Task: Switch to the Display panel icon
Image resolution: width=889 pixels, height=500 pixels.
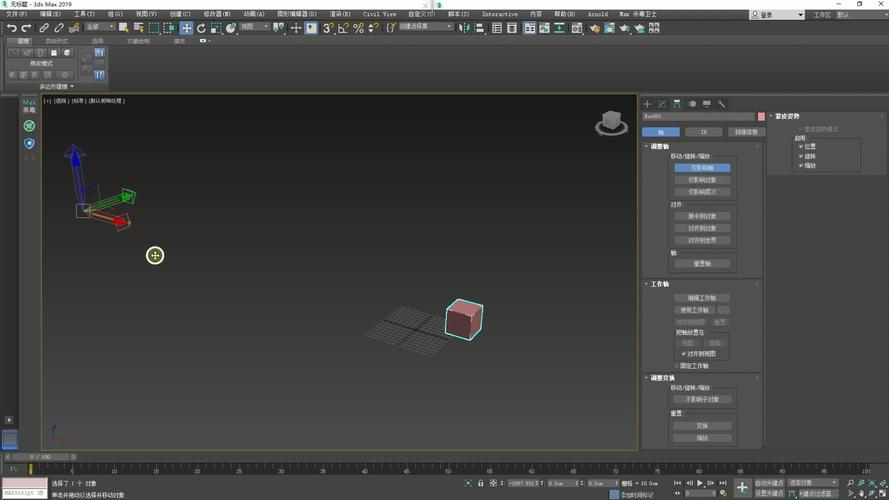Action: (707, 104)
